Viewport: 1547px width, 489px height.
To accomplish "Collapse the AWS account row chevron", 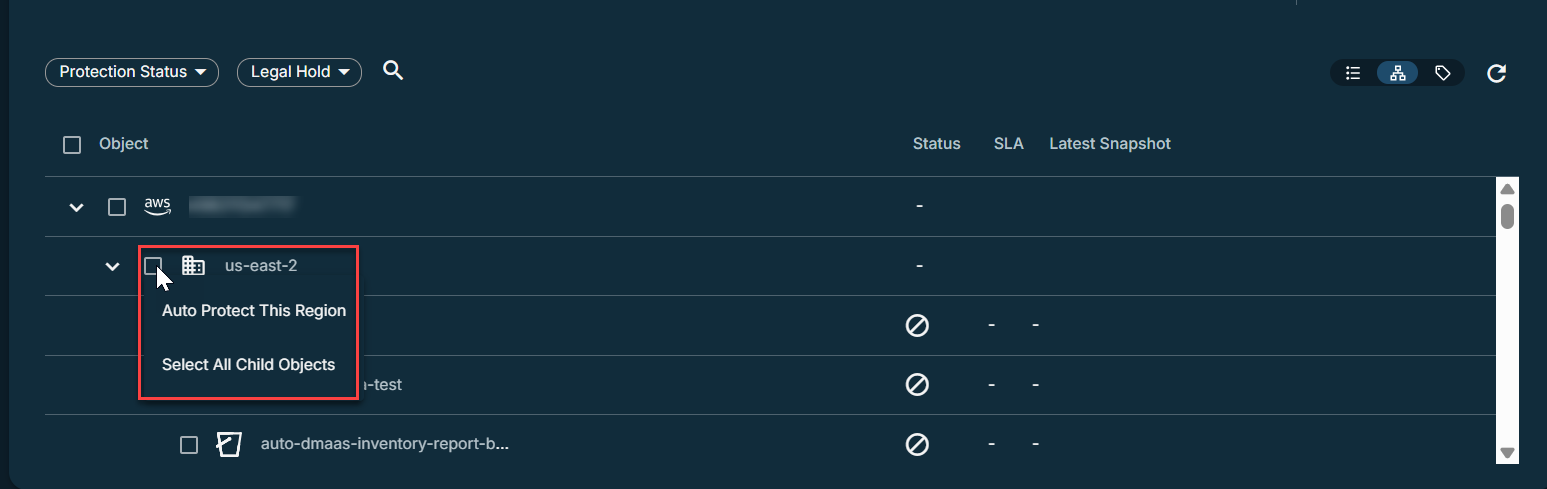I will 76,208.
